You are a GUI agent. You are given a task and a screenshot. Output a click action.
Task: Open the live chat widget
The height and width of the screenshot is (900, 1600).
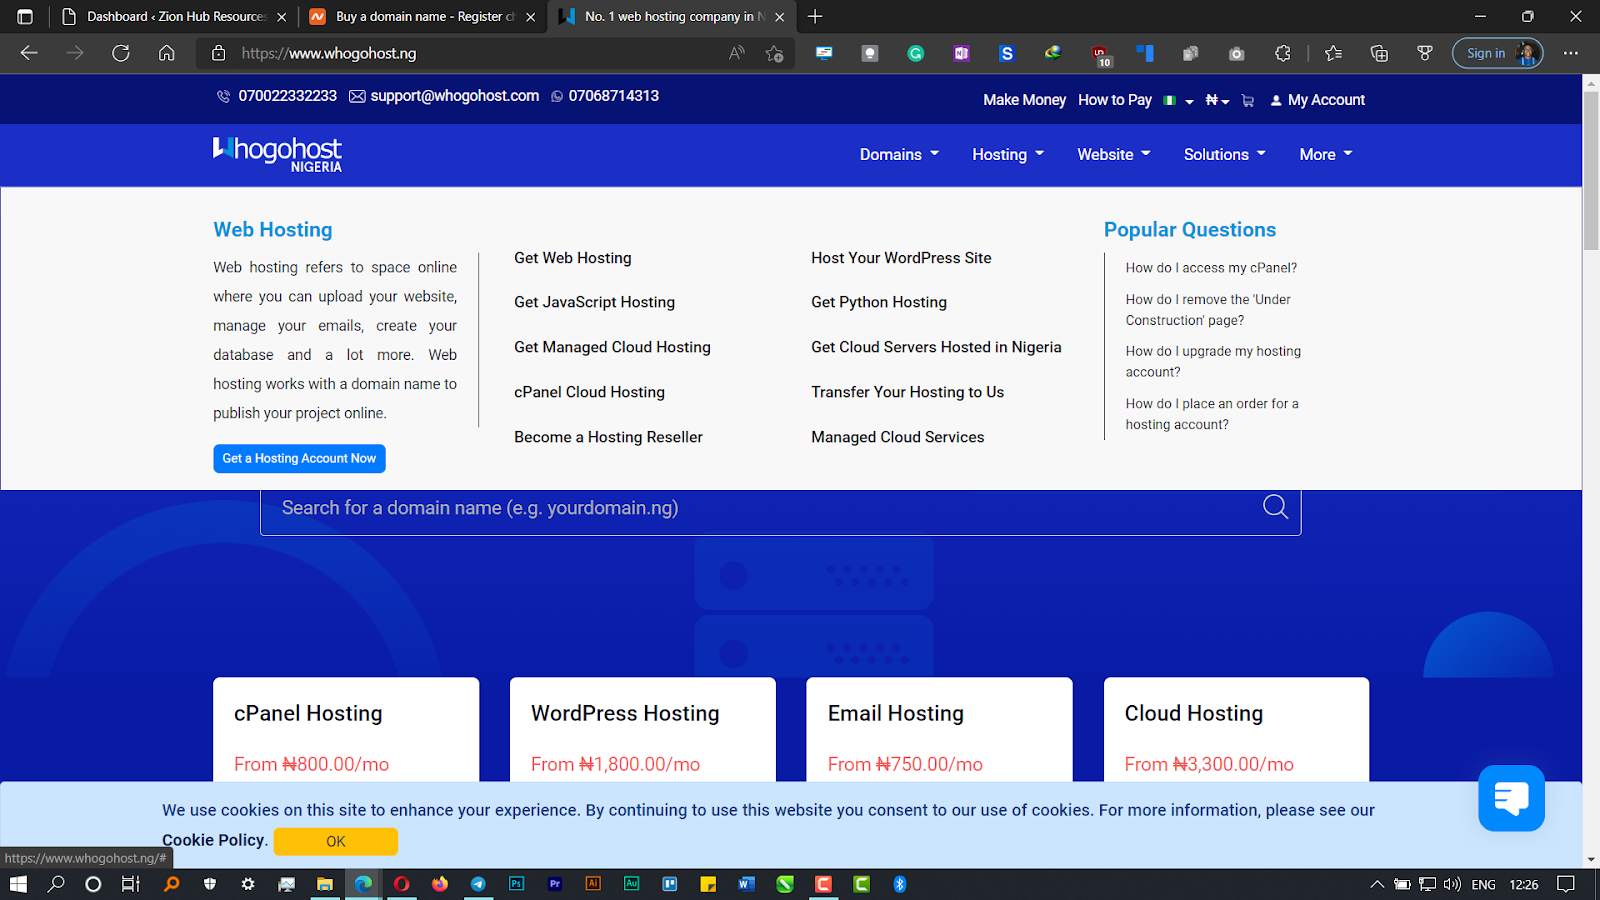[x=1511, y=798]
